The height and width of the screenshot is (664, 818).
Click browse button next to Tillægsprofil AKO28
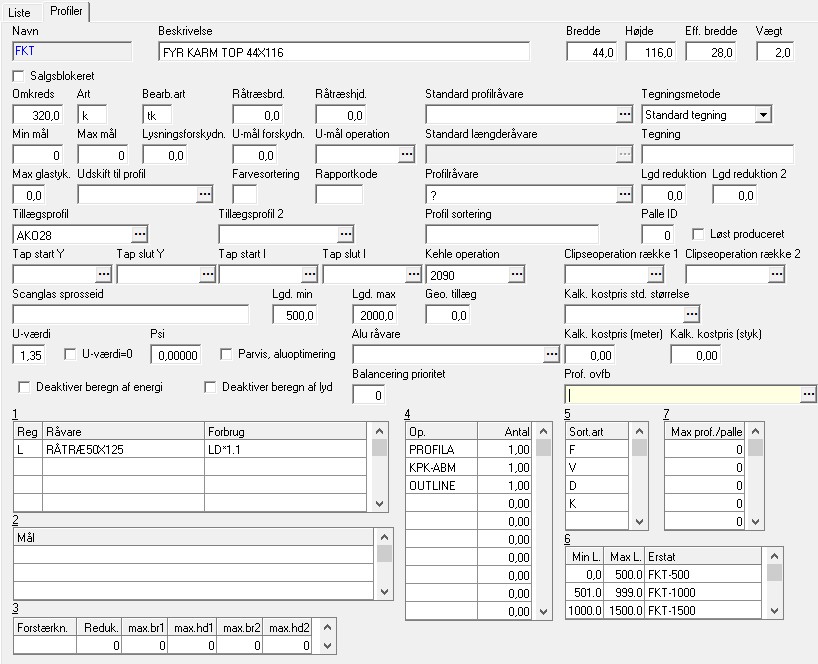tap(139, 234)
